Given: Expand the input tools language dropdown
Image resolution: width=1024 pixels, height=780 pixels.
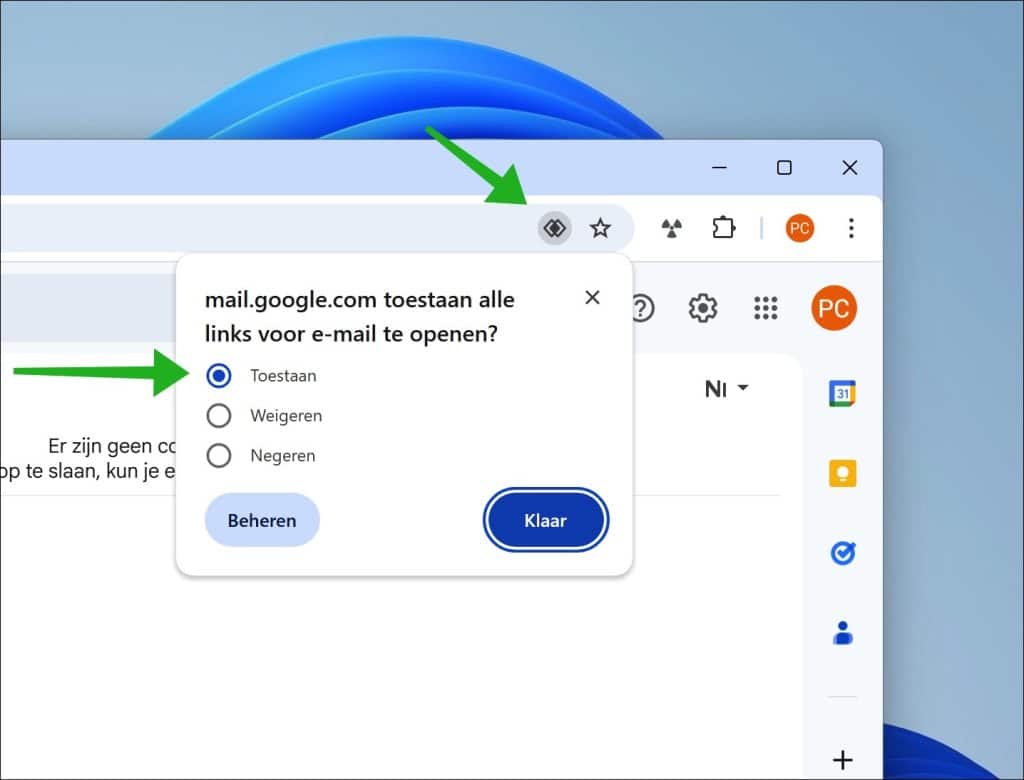Looking at the screenshot, I should (x=726, y=389).
